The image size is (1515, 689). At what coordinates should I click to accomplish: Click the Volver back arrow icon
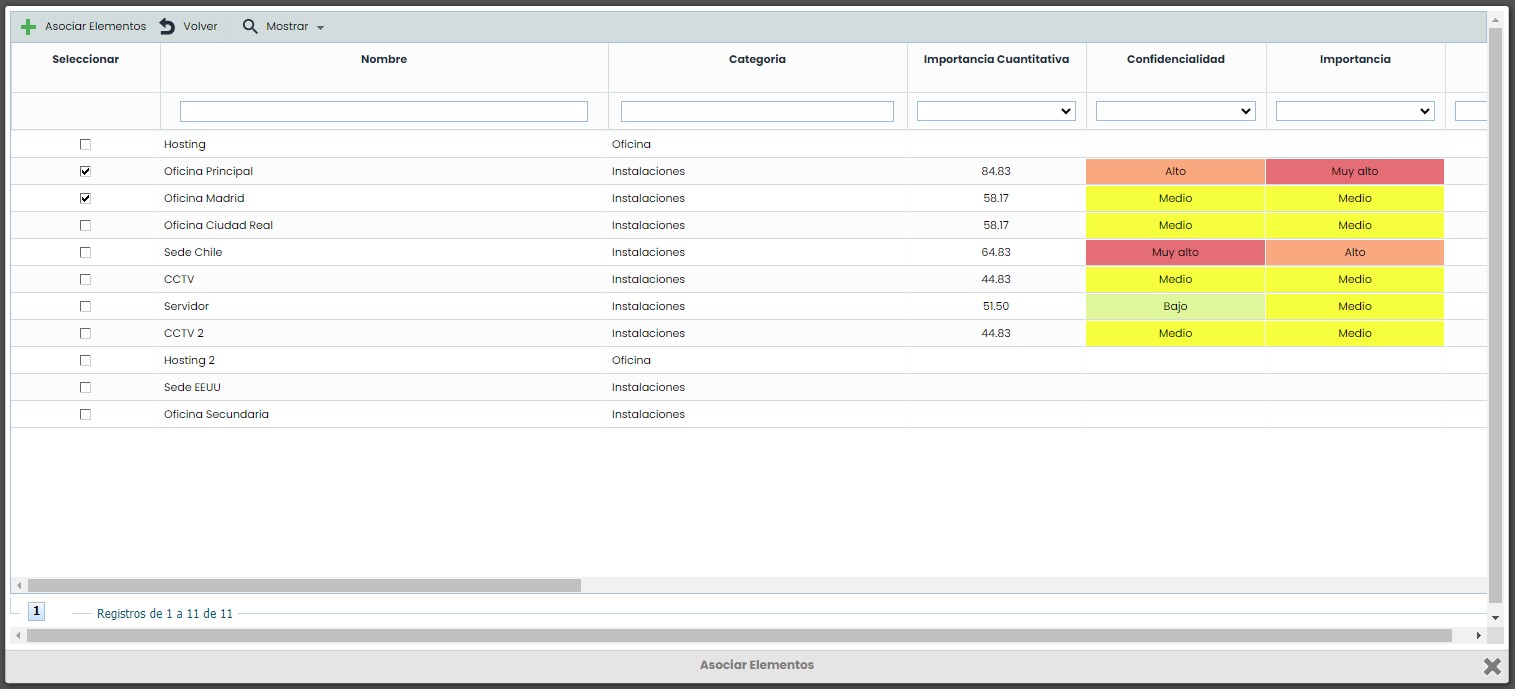167,27
